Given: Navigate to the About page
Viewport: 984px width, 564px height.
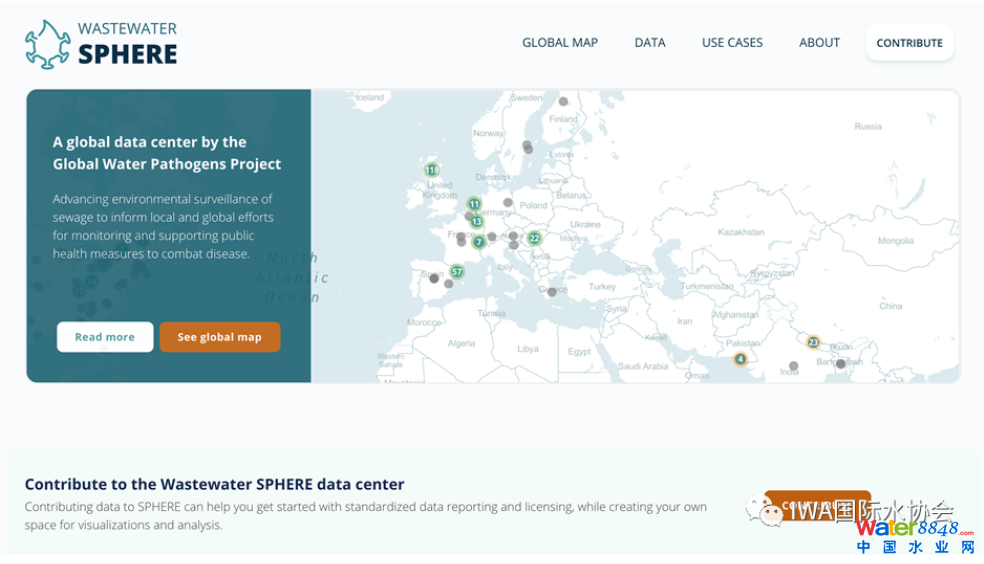Looking at the screenshot, I should [x=819, y=43].
